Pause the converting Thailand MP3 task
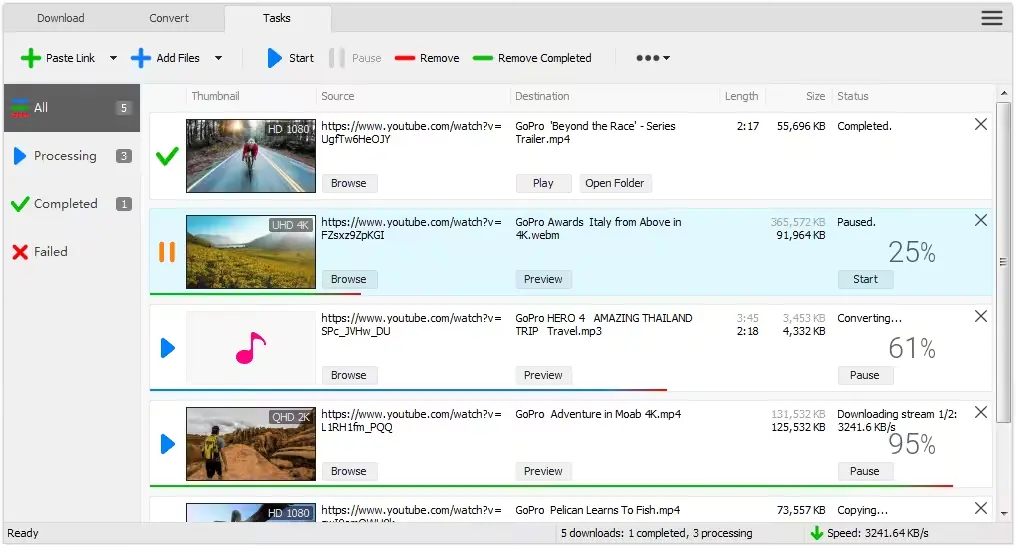Image resolution: width=1016 pixels, height=547 pixels. 865,375
